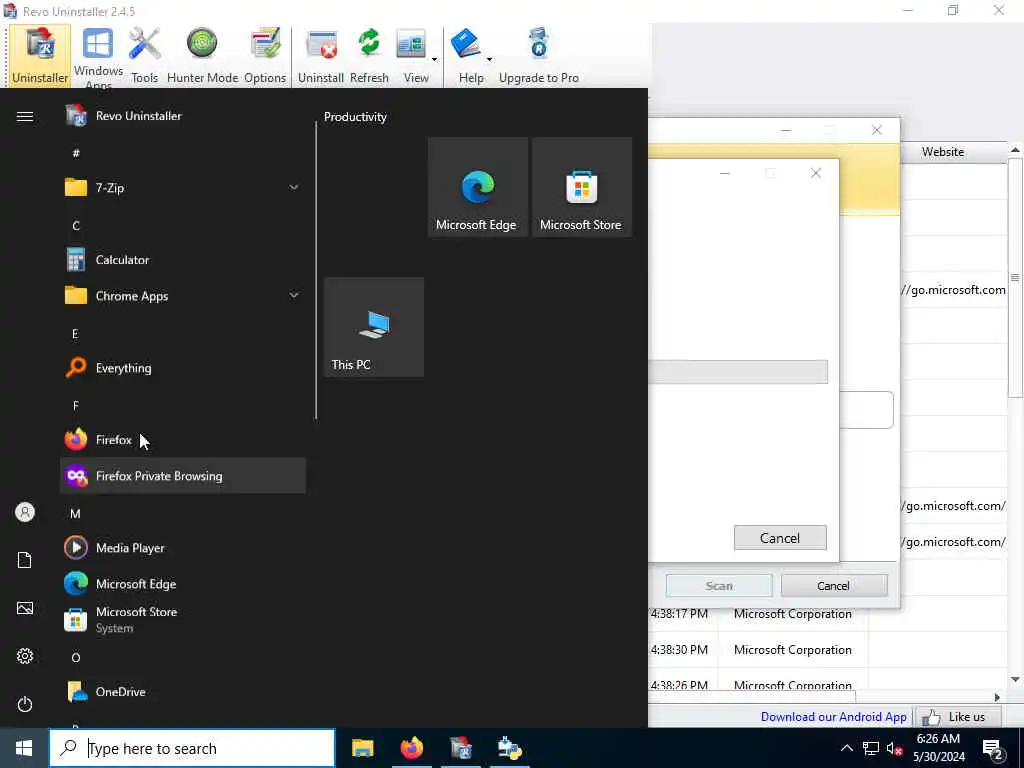Click the Python taskbar icon
Screen dimensions: 1024x768
coord(510,748)
